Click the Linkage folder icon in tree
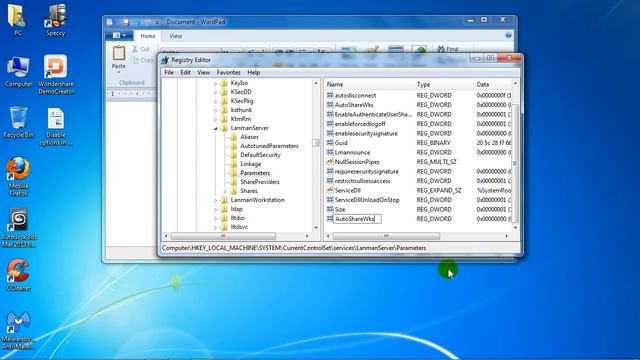The image size is (640, 360). (x=233, y=164)
